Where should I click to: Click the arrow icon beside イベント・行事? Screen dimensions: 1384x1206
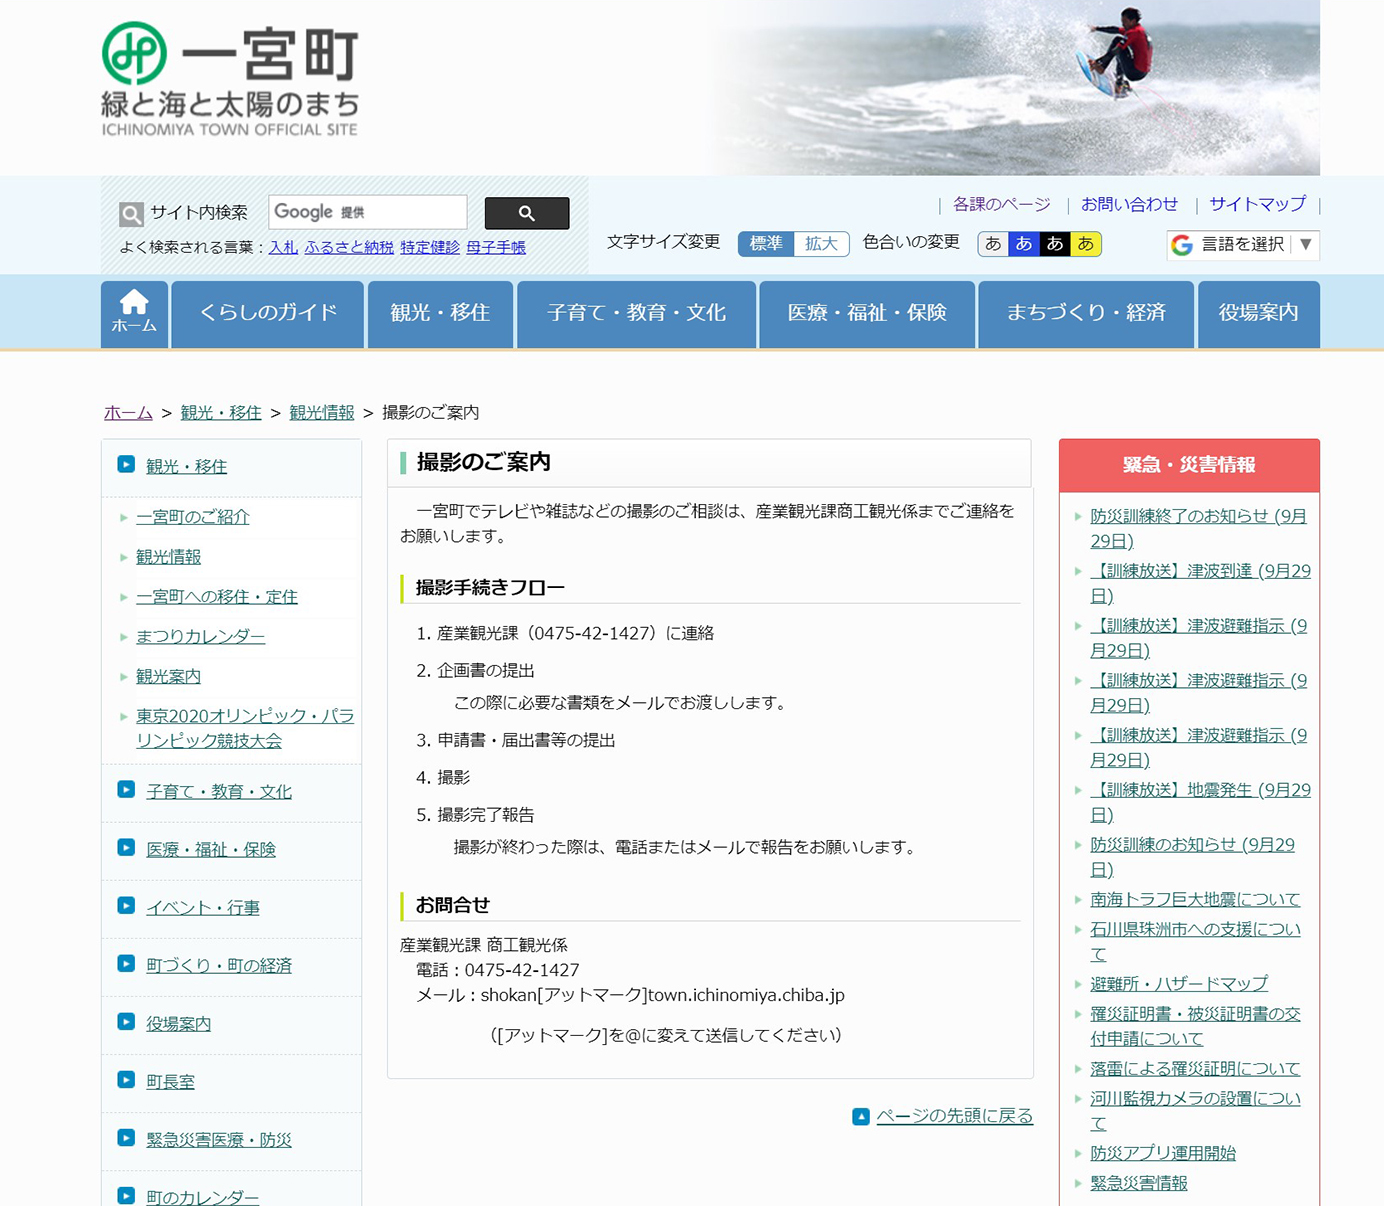click(124, 907)
